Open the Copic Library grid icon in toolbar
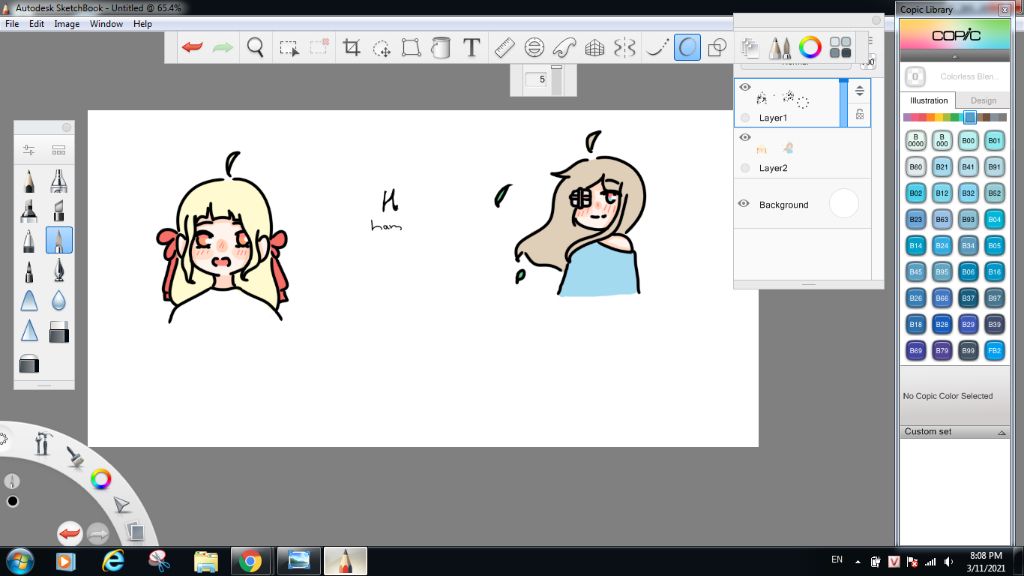Viewport: 1024px width, 576px height. pyautogui.click(x=840, y=47)
